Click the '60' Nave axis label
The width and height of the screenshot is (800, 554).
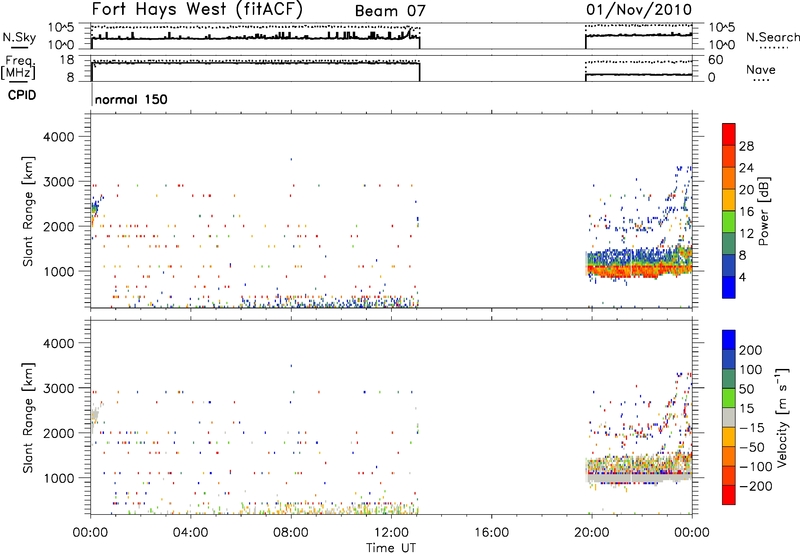(x=716, y=60)
